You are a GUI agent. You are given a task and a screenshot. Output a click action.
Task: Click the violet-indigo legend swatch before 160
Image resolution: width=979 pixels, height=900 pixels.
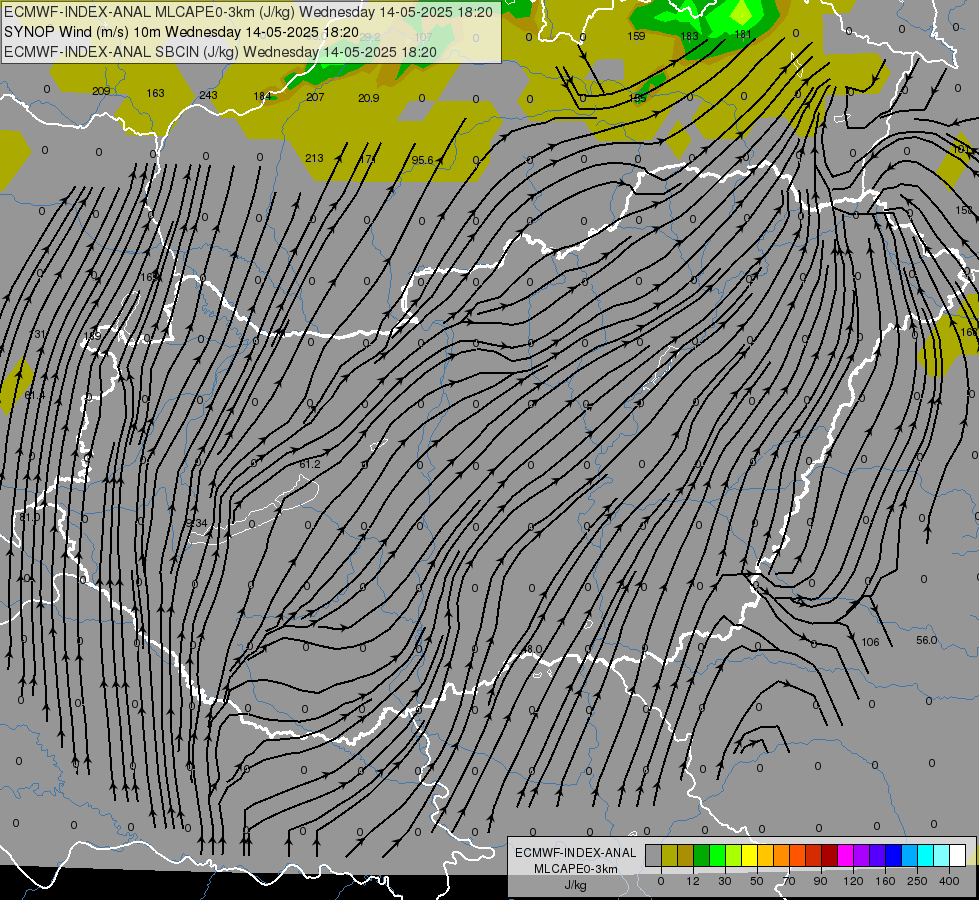(878, 855)
